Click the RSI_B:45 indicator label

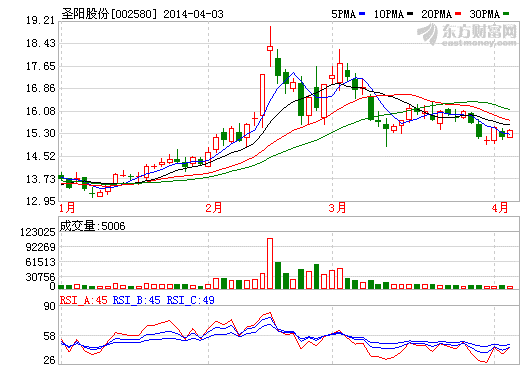click(137, 300)
